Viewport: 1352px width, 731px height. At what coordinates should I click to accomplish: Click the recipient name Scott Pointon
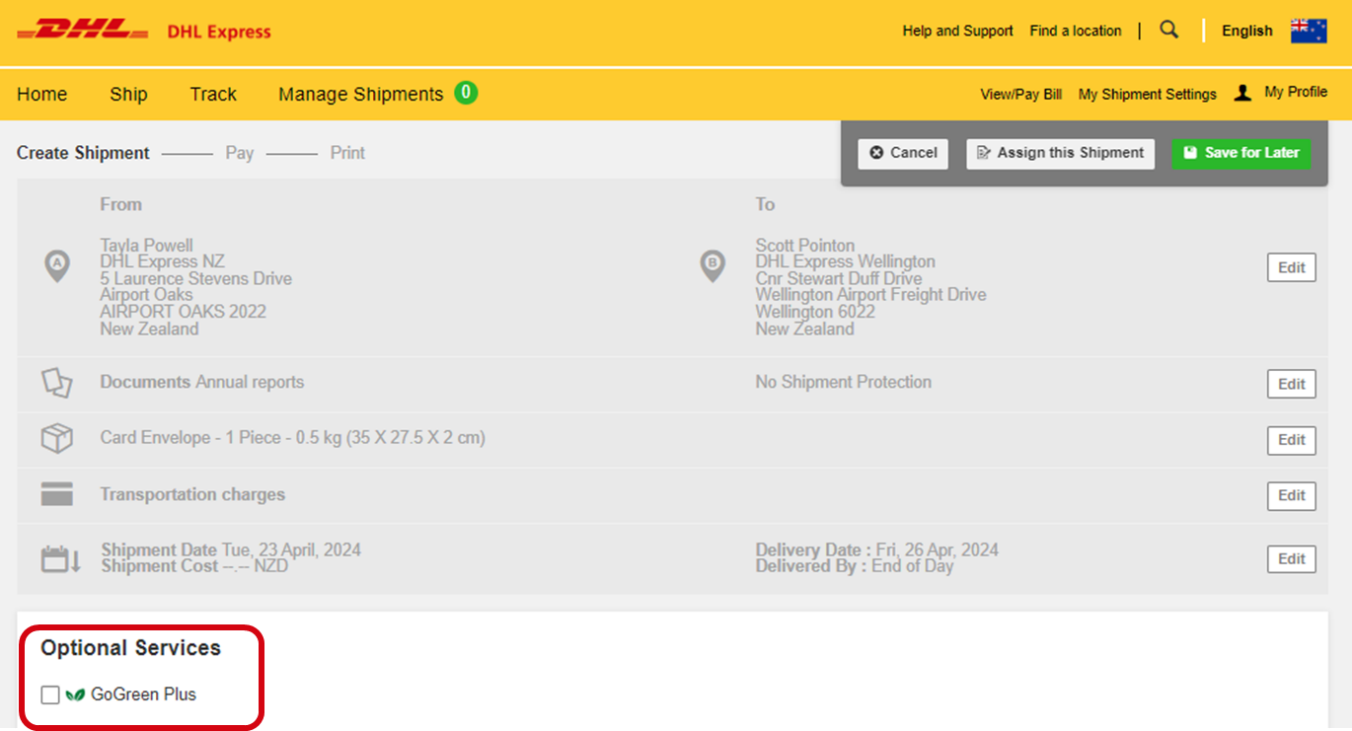click(805, 246)
